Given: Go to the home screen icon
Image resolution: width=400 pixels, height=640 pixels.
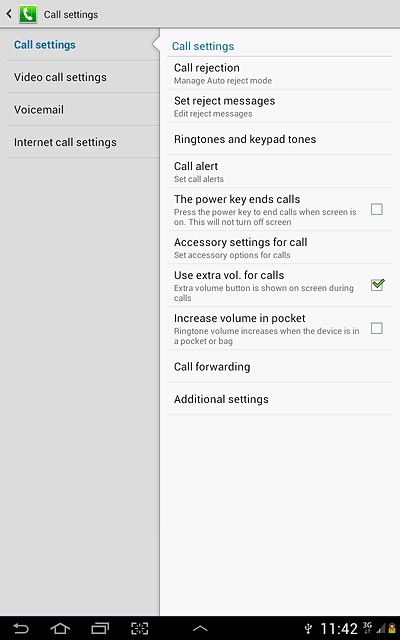Looking at the screenshot, I should (60, 629).
